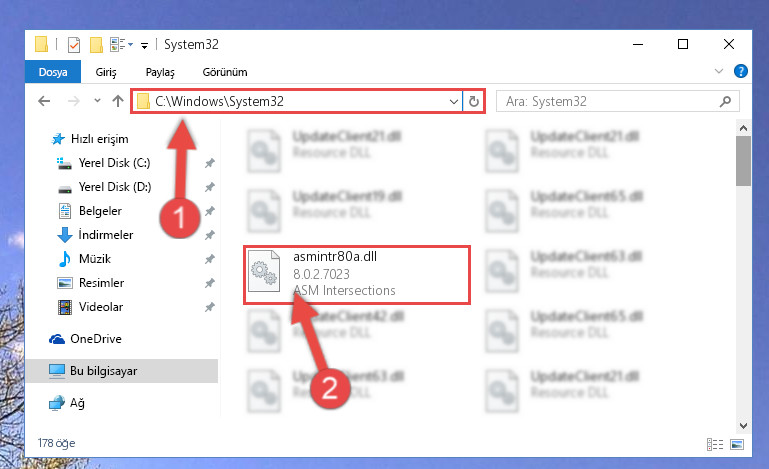Expand the address bar history dropdown
769x469 pixels.
(454, 102)
